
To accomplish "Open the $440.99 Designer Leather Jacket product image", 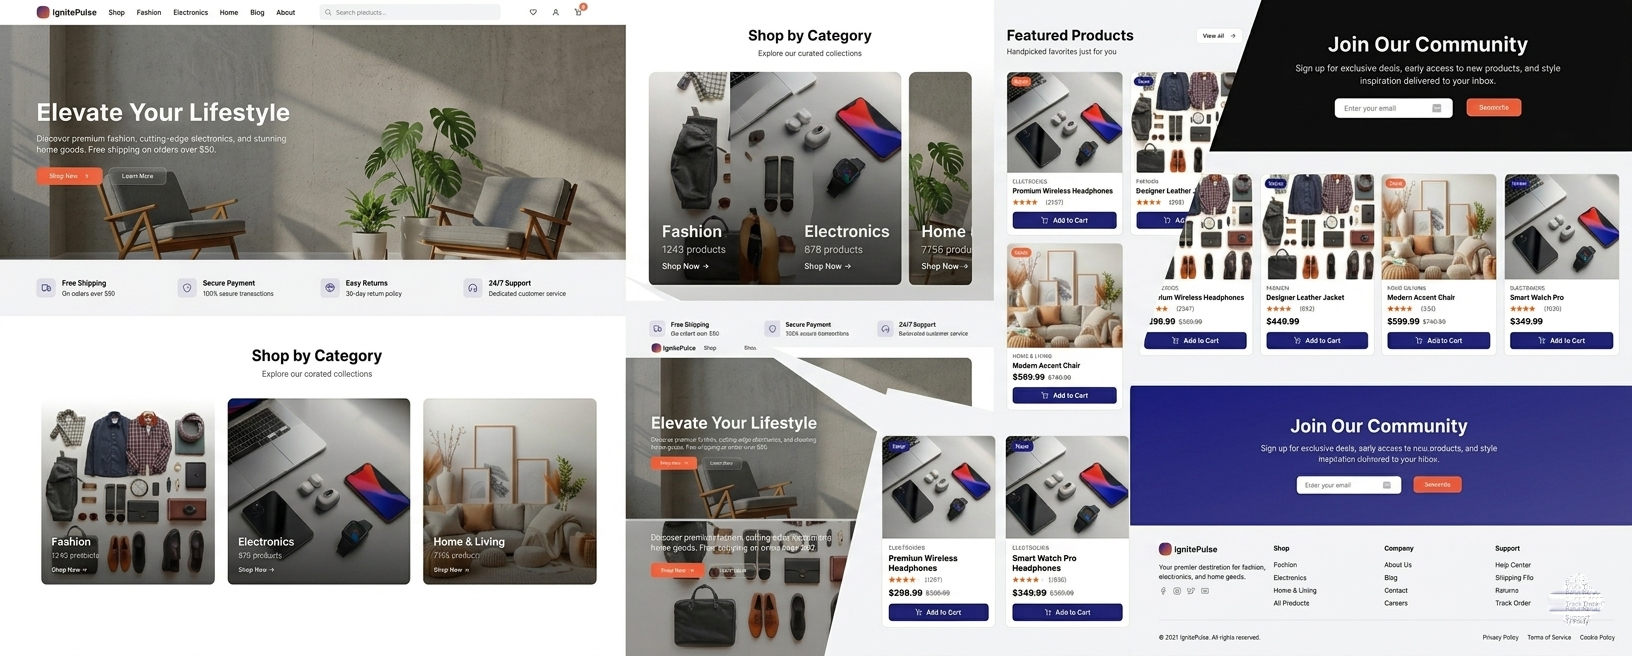I will (x=1317, y=227).
